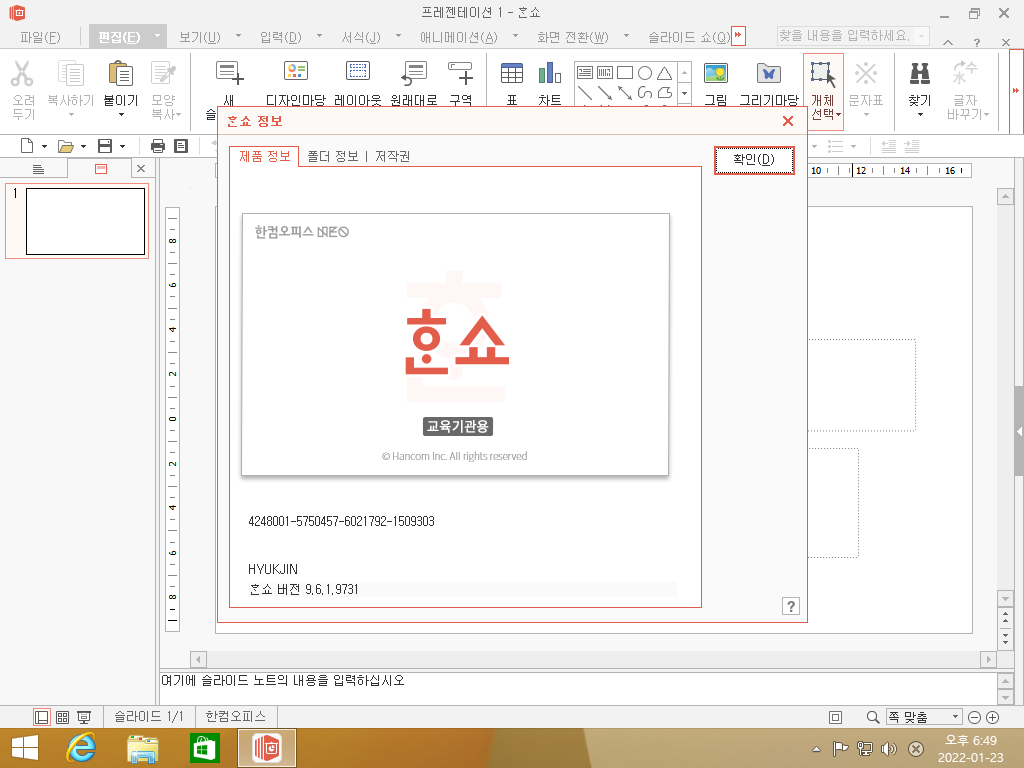This screenshot has height=768, width=1024.
Task: Open Internet Explorer from taskbar
Action: (81, 748)
